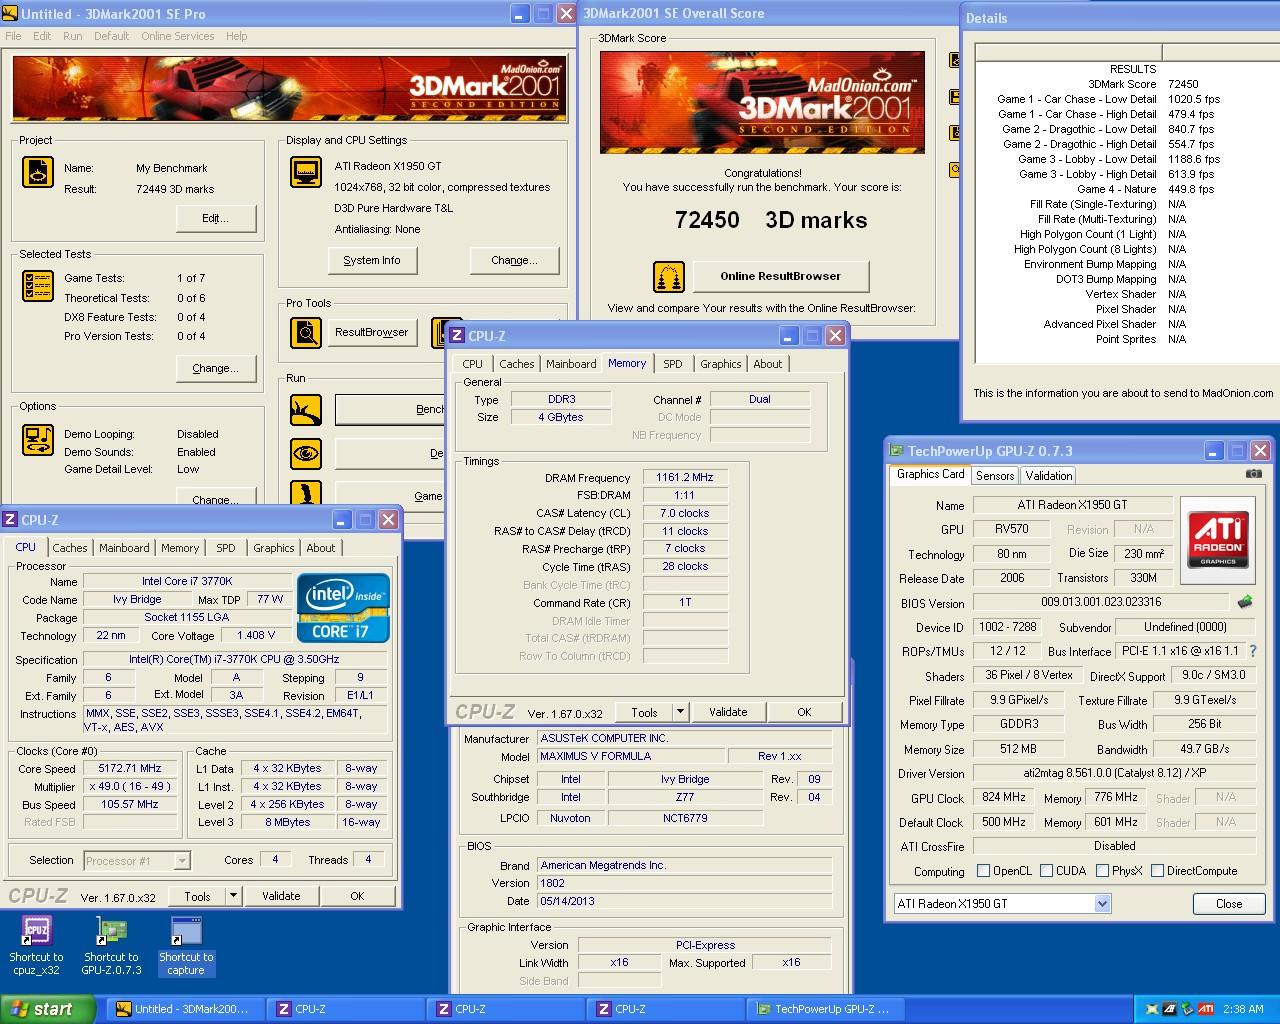Toggle the CUDA checkbox in GPU-Z
The height and width of the screenshot is (1024, 1280).
[1046, 870]
